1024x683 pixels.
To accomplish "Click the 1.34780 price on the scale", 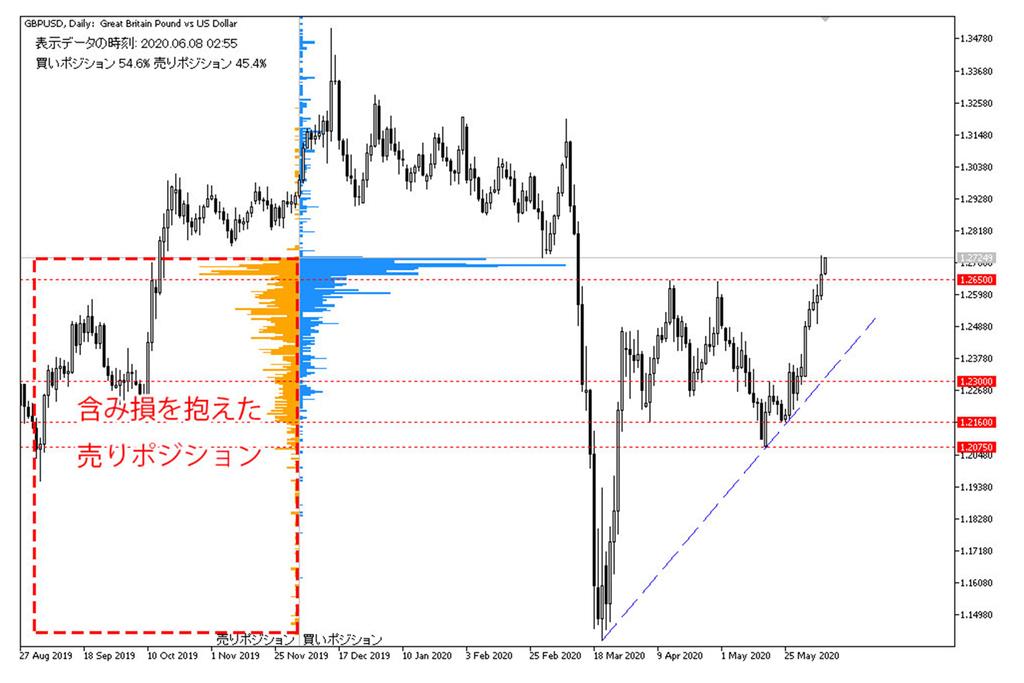I will point(977,39).
